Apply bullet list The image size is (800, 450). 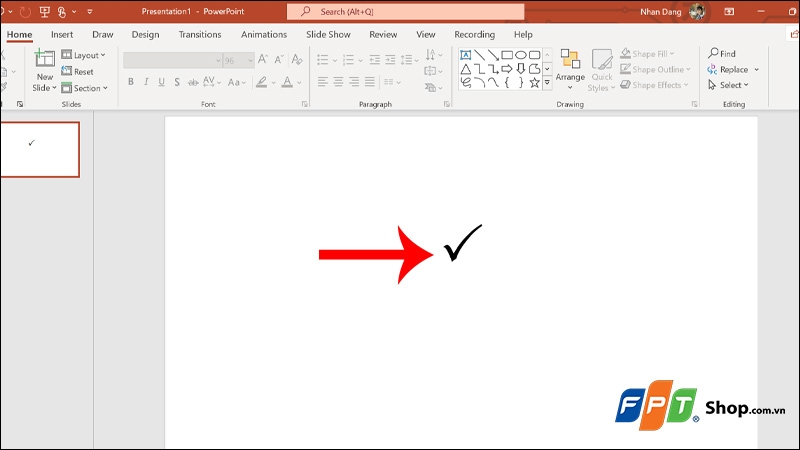[x=323, y=60]
